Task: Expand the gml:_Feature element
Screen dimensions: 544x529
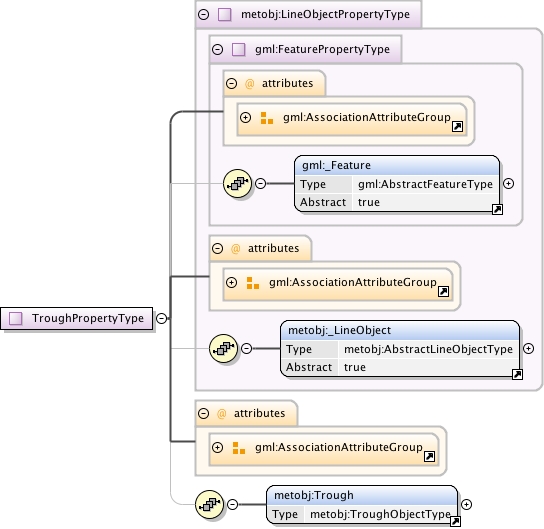Action: coord(508,184)
